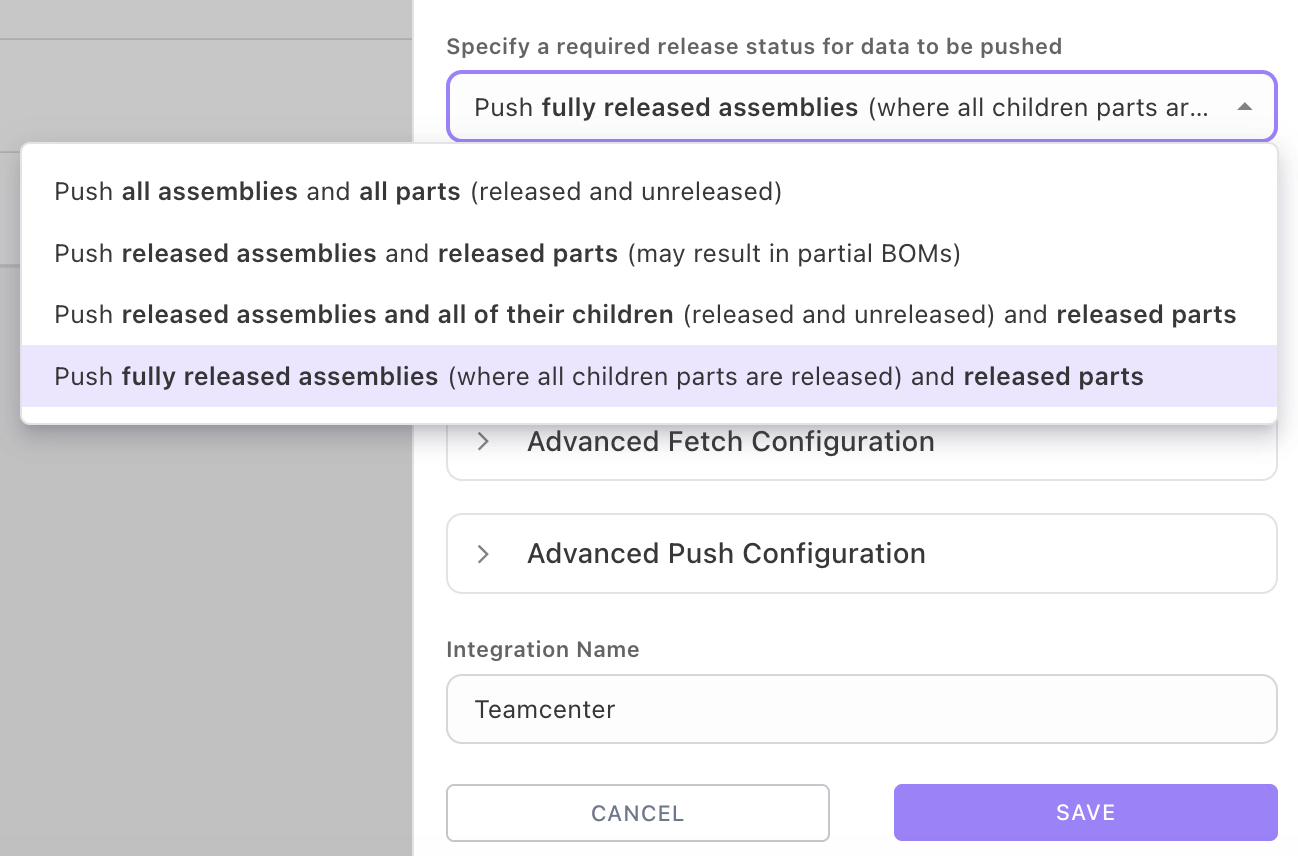This screenshot has height=856, width=1298.
Task: Select highlighted "Push fully released assemblies" option
Action: coord(599,377)
